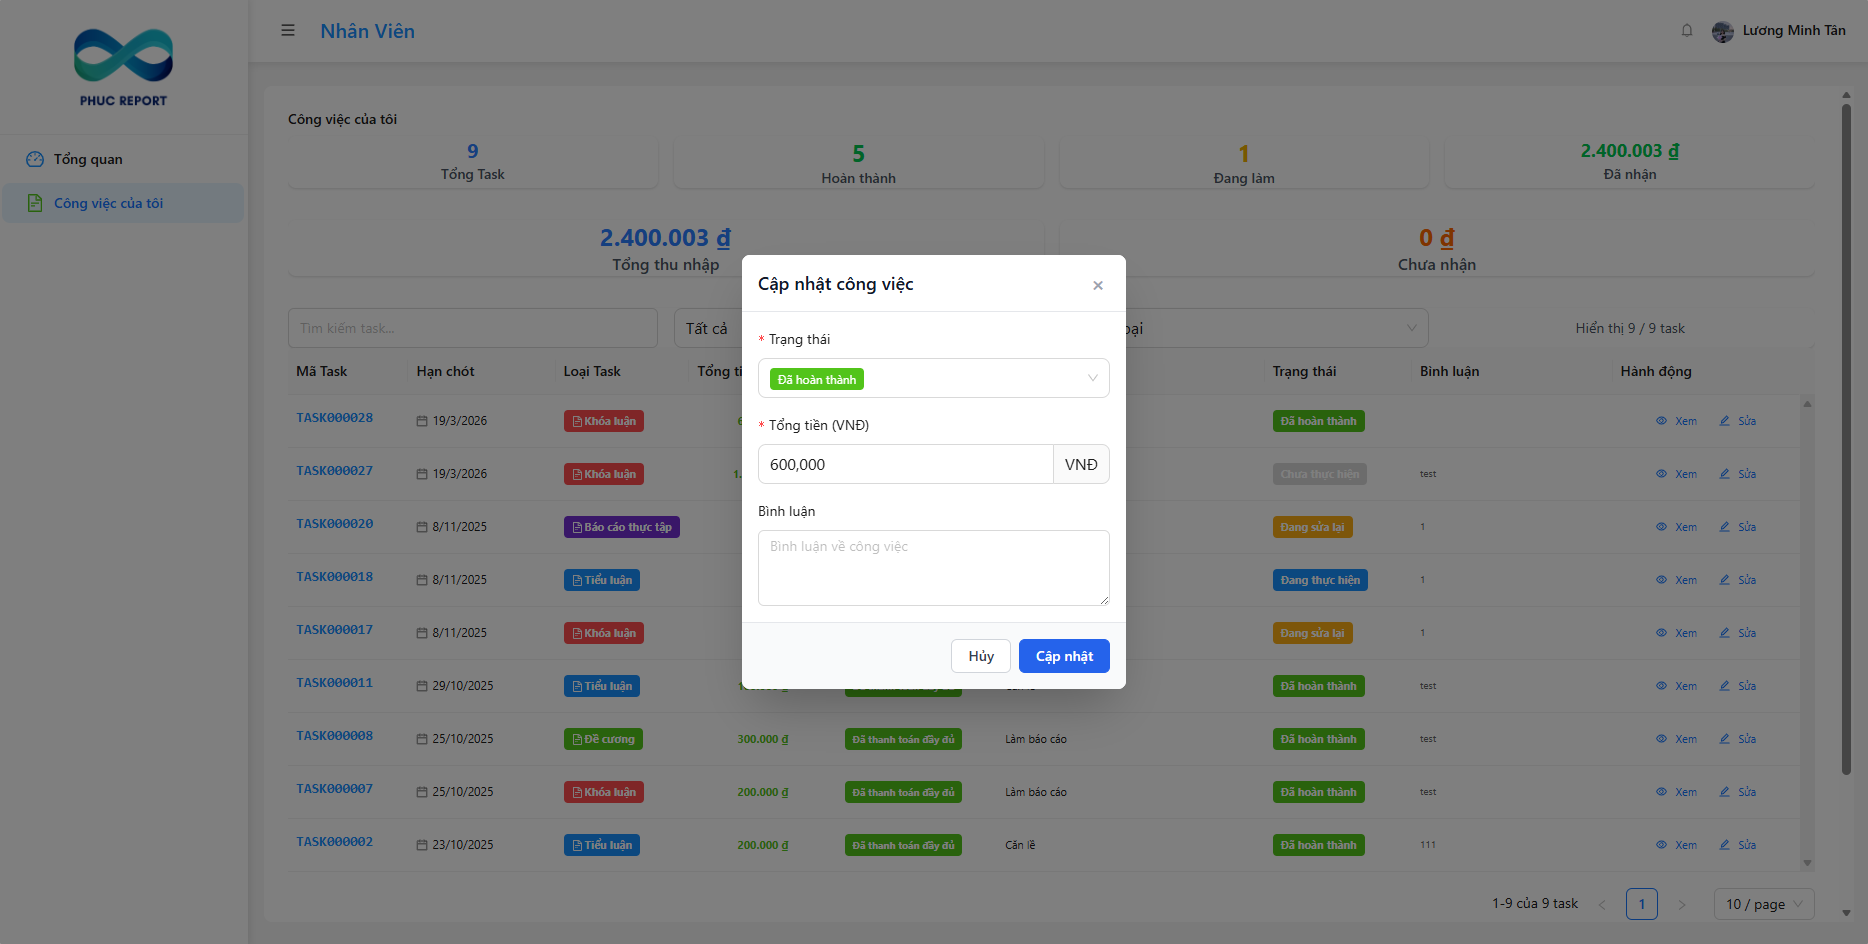This screenshot has width=1868, height=944.
Task: Close the Cập nhật công việc dialog
Action: coord(1098,285)
